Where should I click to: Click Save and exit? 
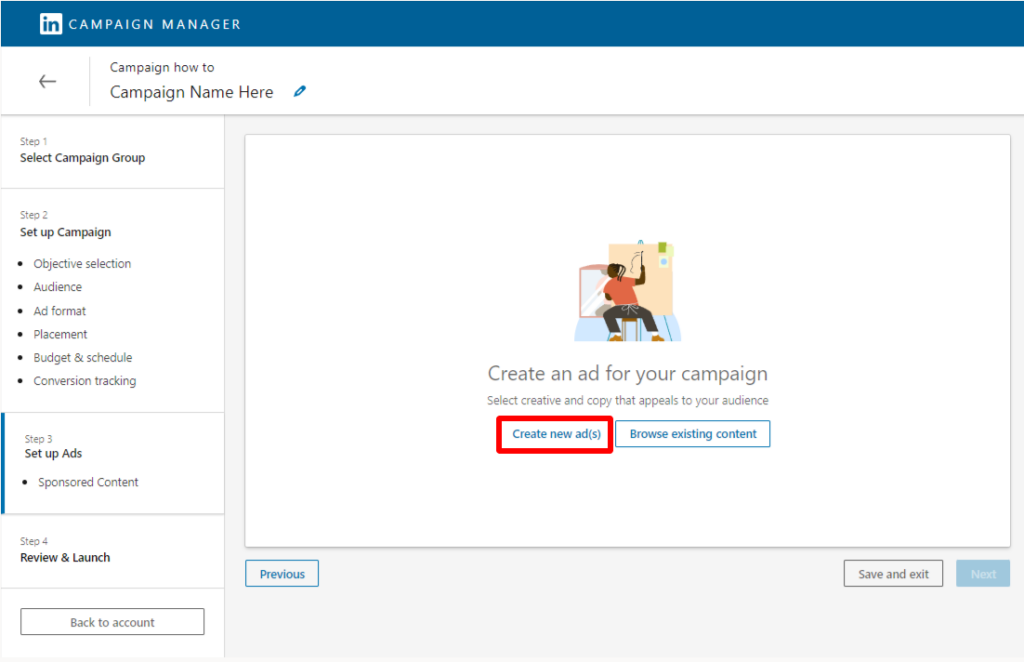click(893, 574)
